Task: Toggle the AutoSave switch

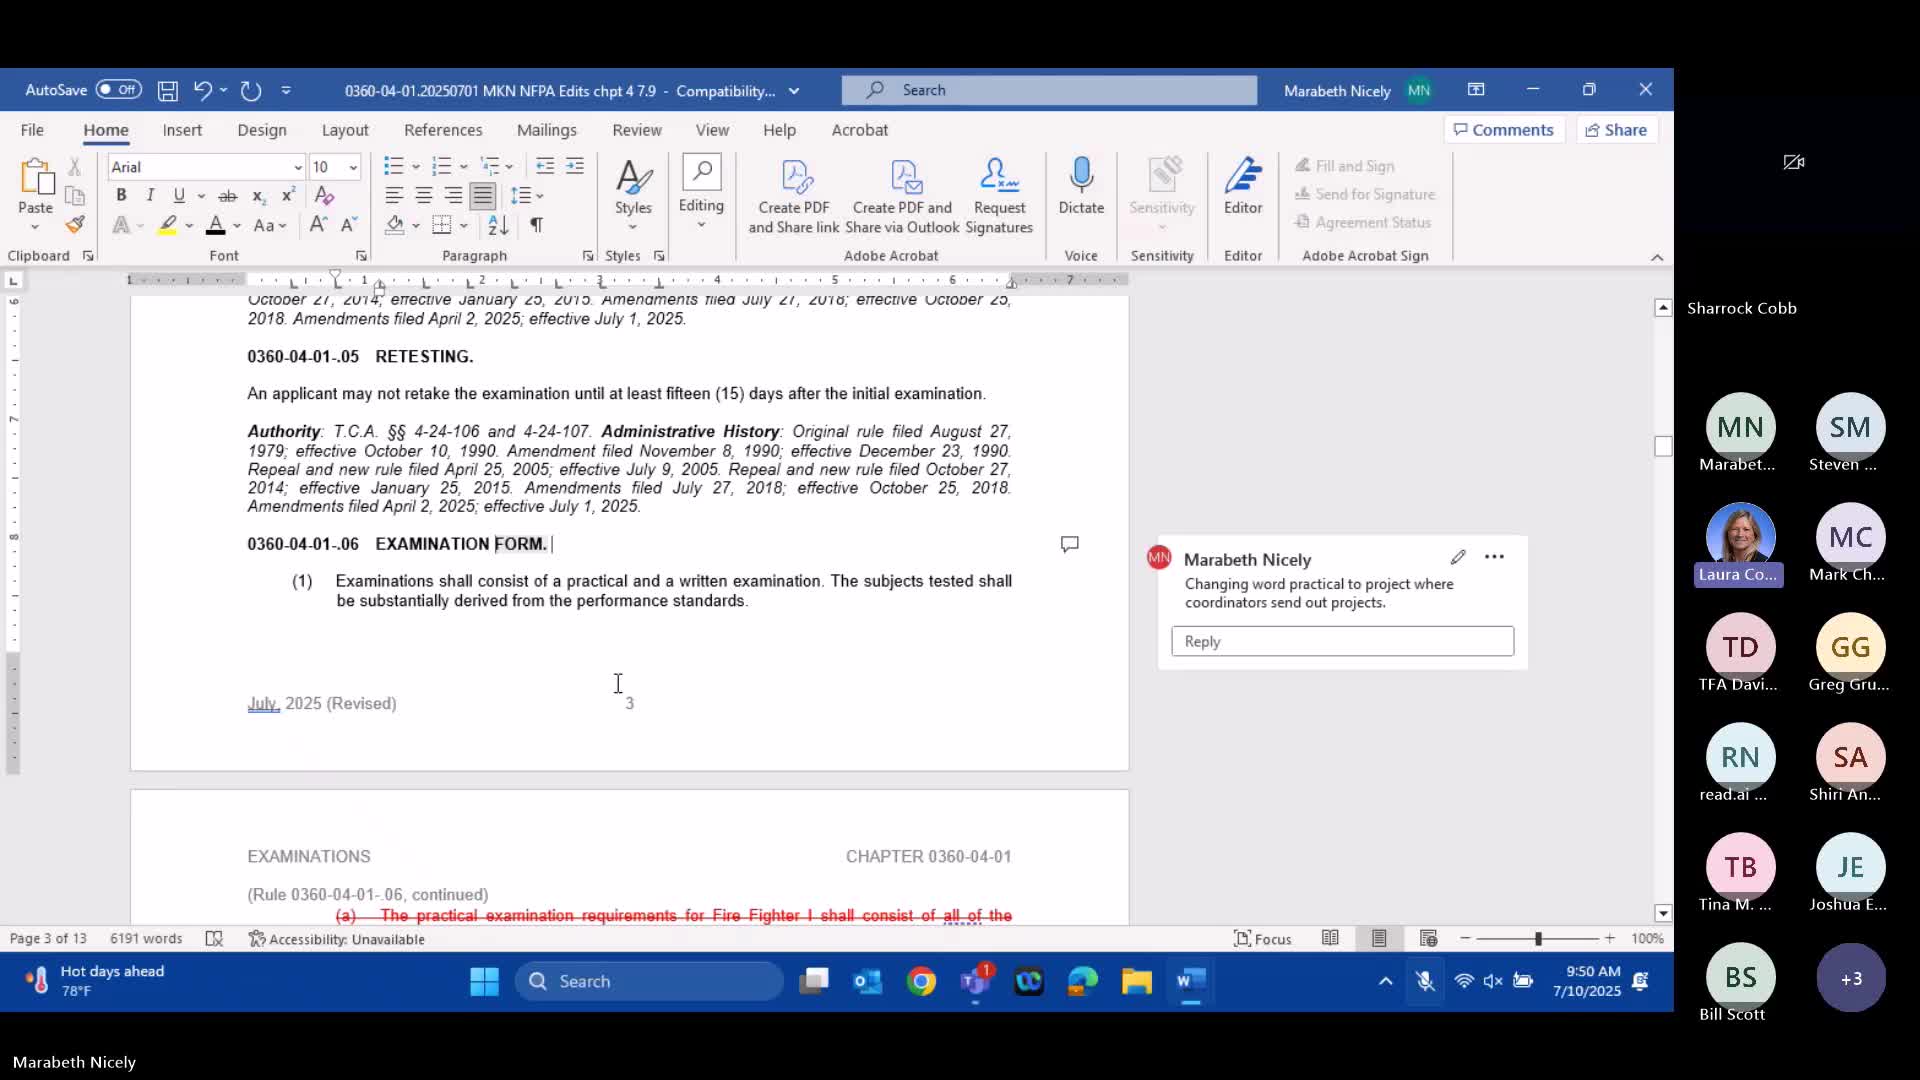Action: tap(119, 90)
